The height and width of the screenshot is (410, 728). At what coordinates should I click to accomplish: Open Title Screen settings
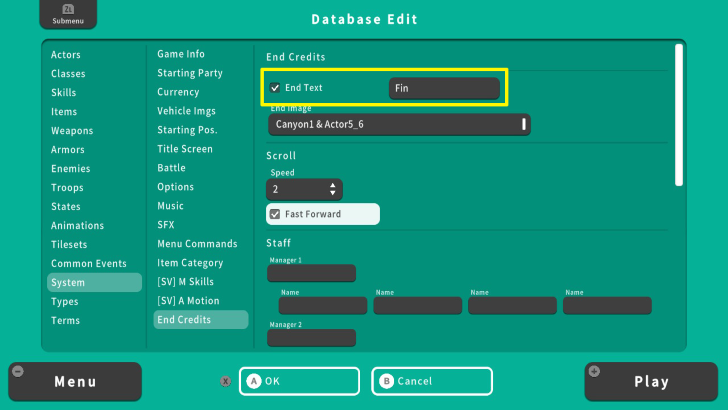(x=185, y=149)
